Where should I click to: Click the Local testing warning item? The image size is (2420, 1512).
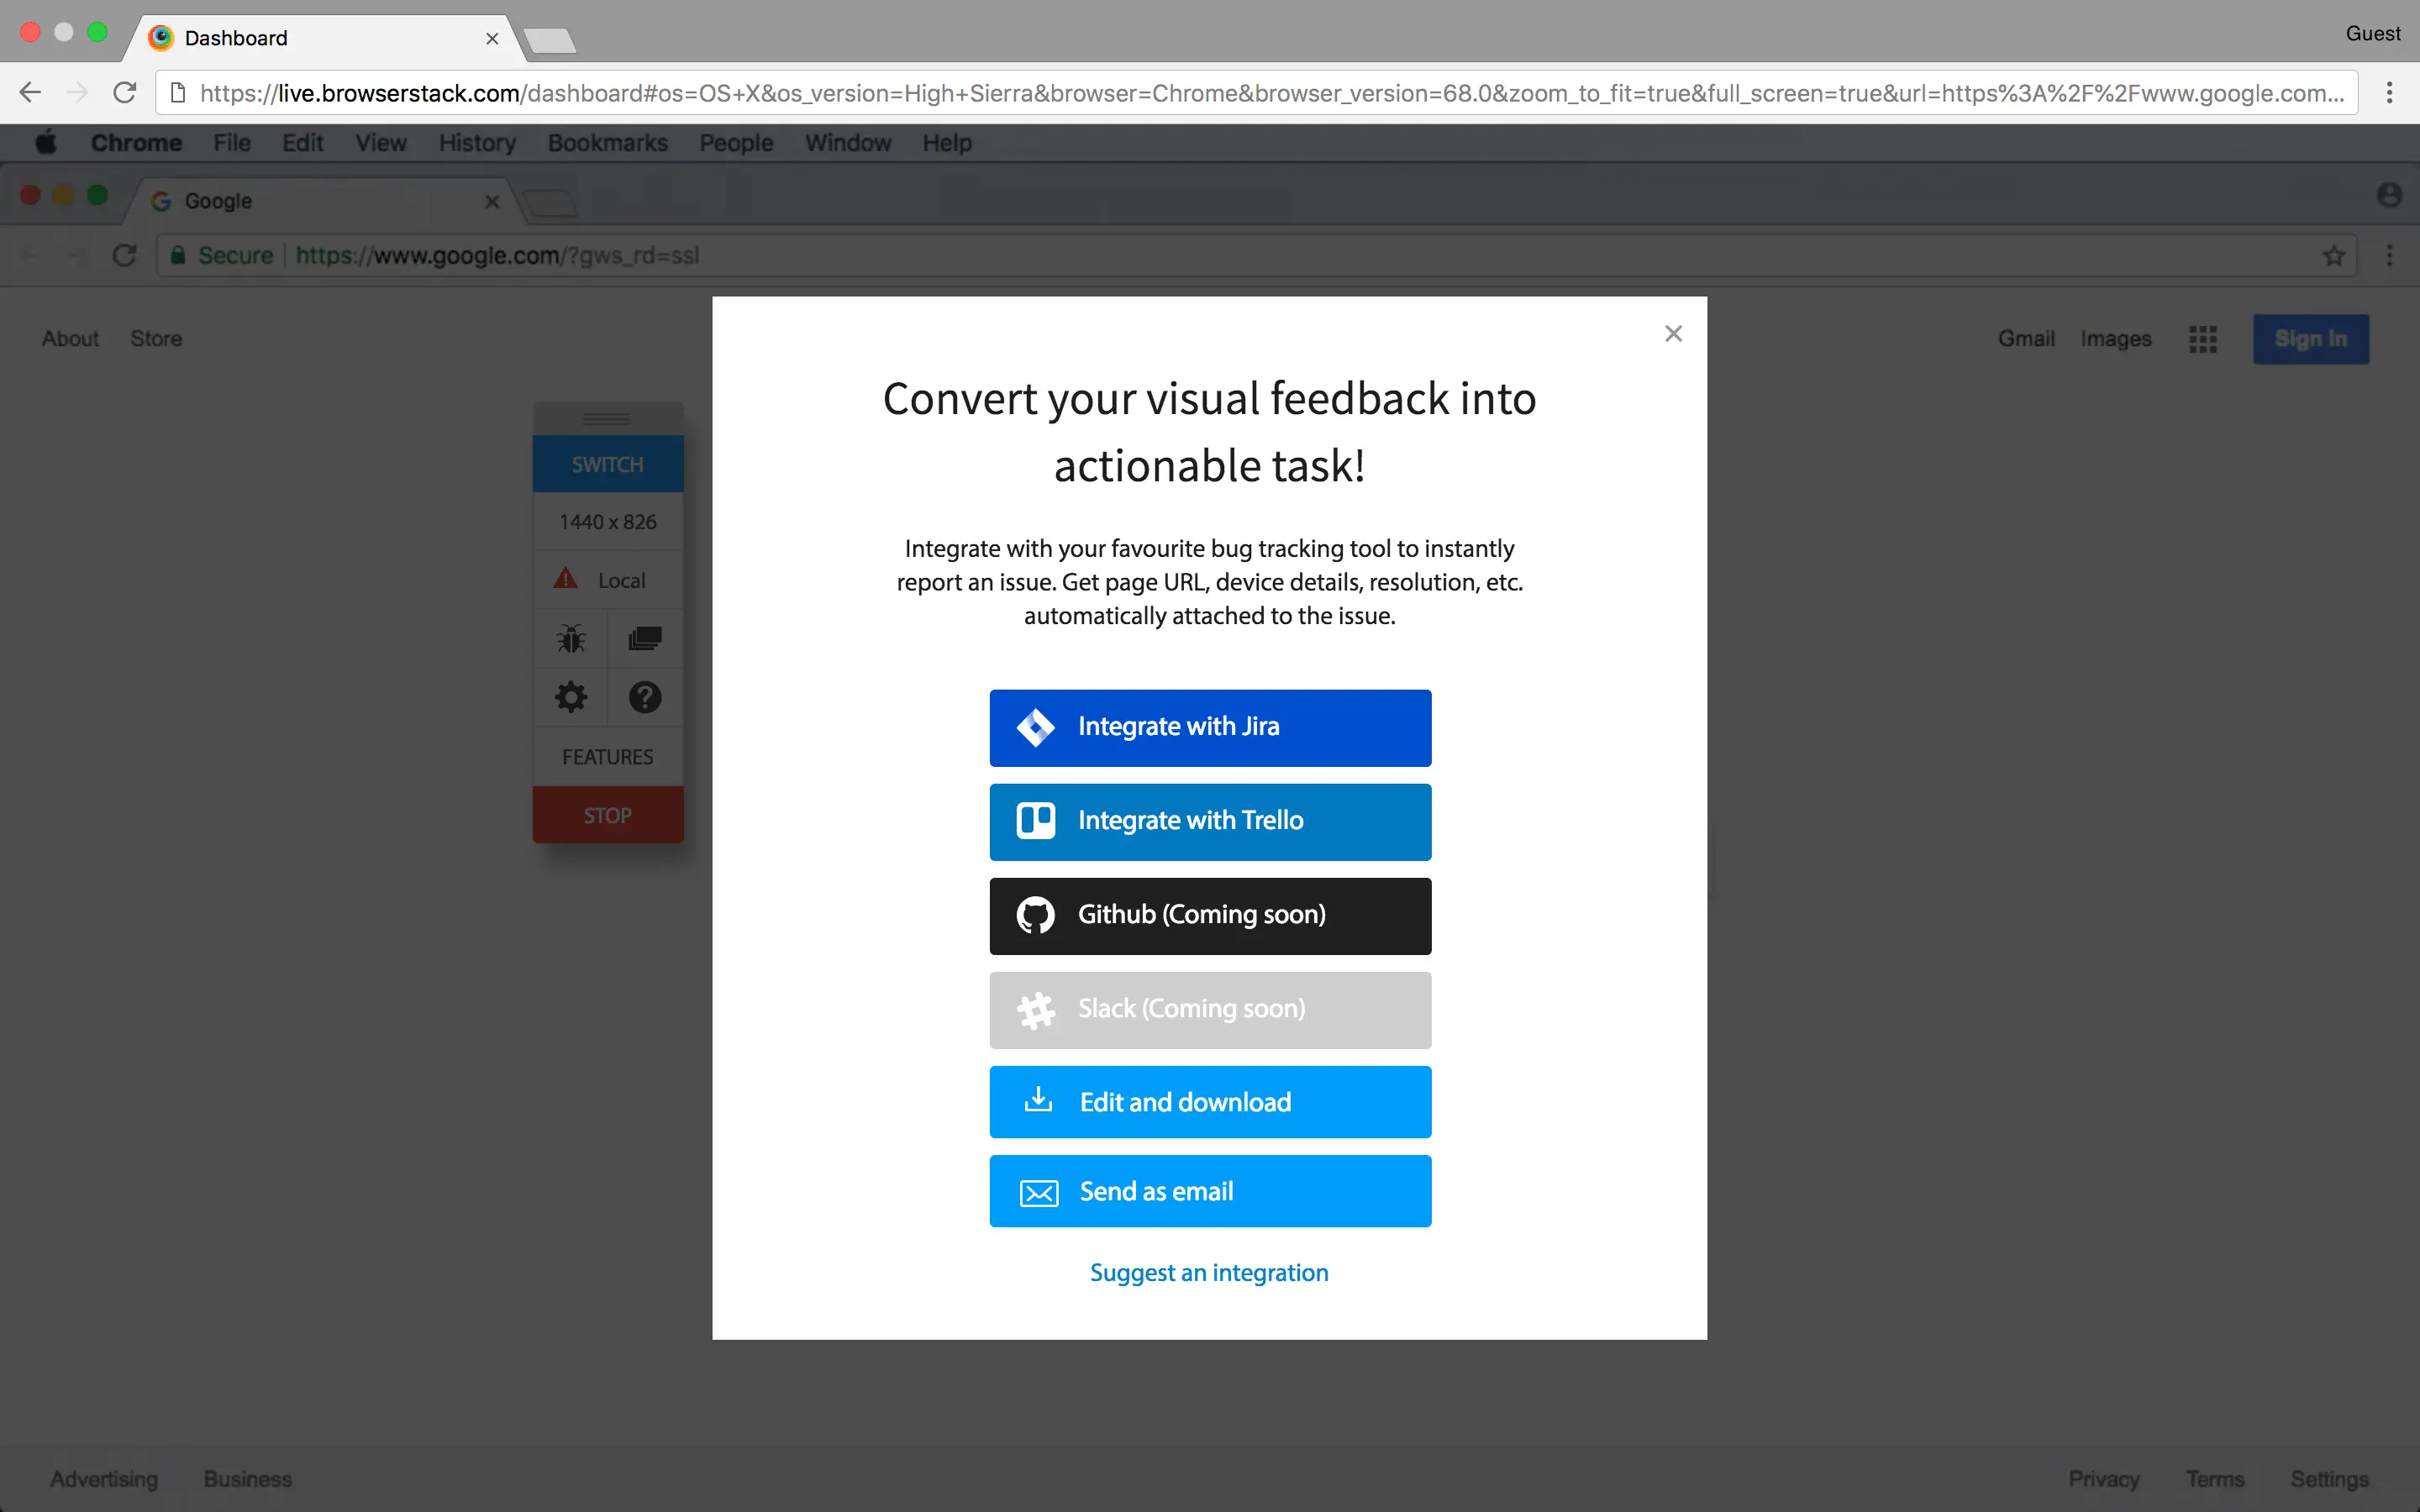(x=608, y=580)
